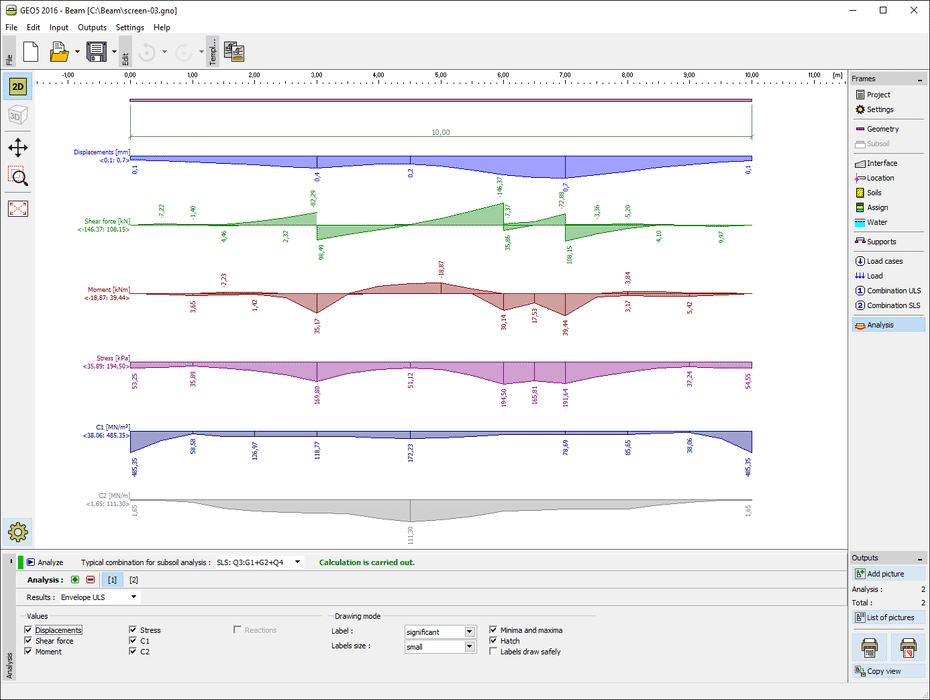Activate the pan (move view) tool

tap(18, 148)
